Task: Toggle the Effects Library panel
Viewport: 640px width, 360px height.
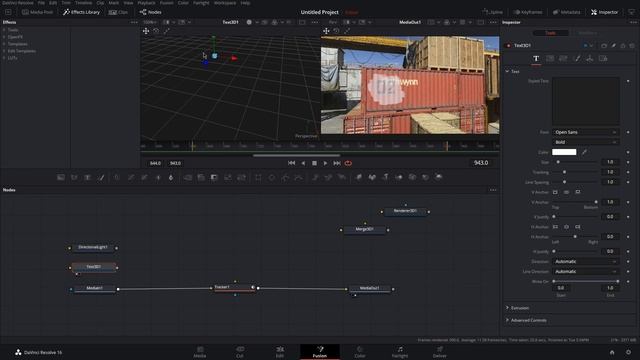Action: click(81, 12)
